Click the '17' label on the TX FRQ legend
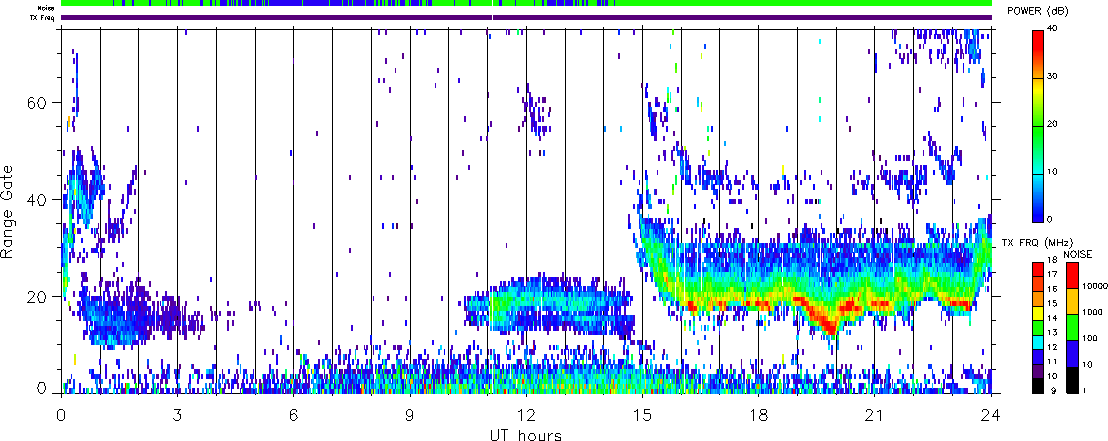1108x441 pixels. click(1051, 274)
